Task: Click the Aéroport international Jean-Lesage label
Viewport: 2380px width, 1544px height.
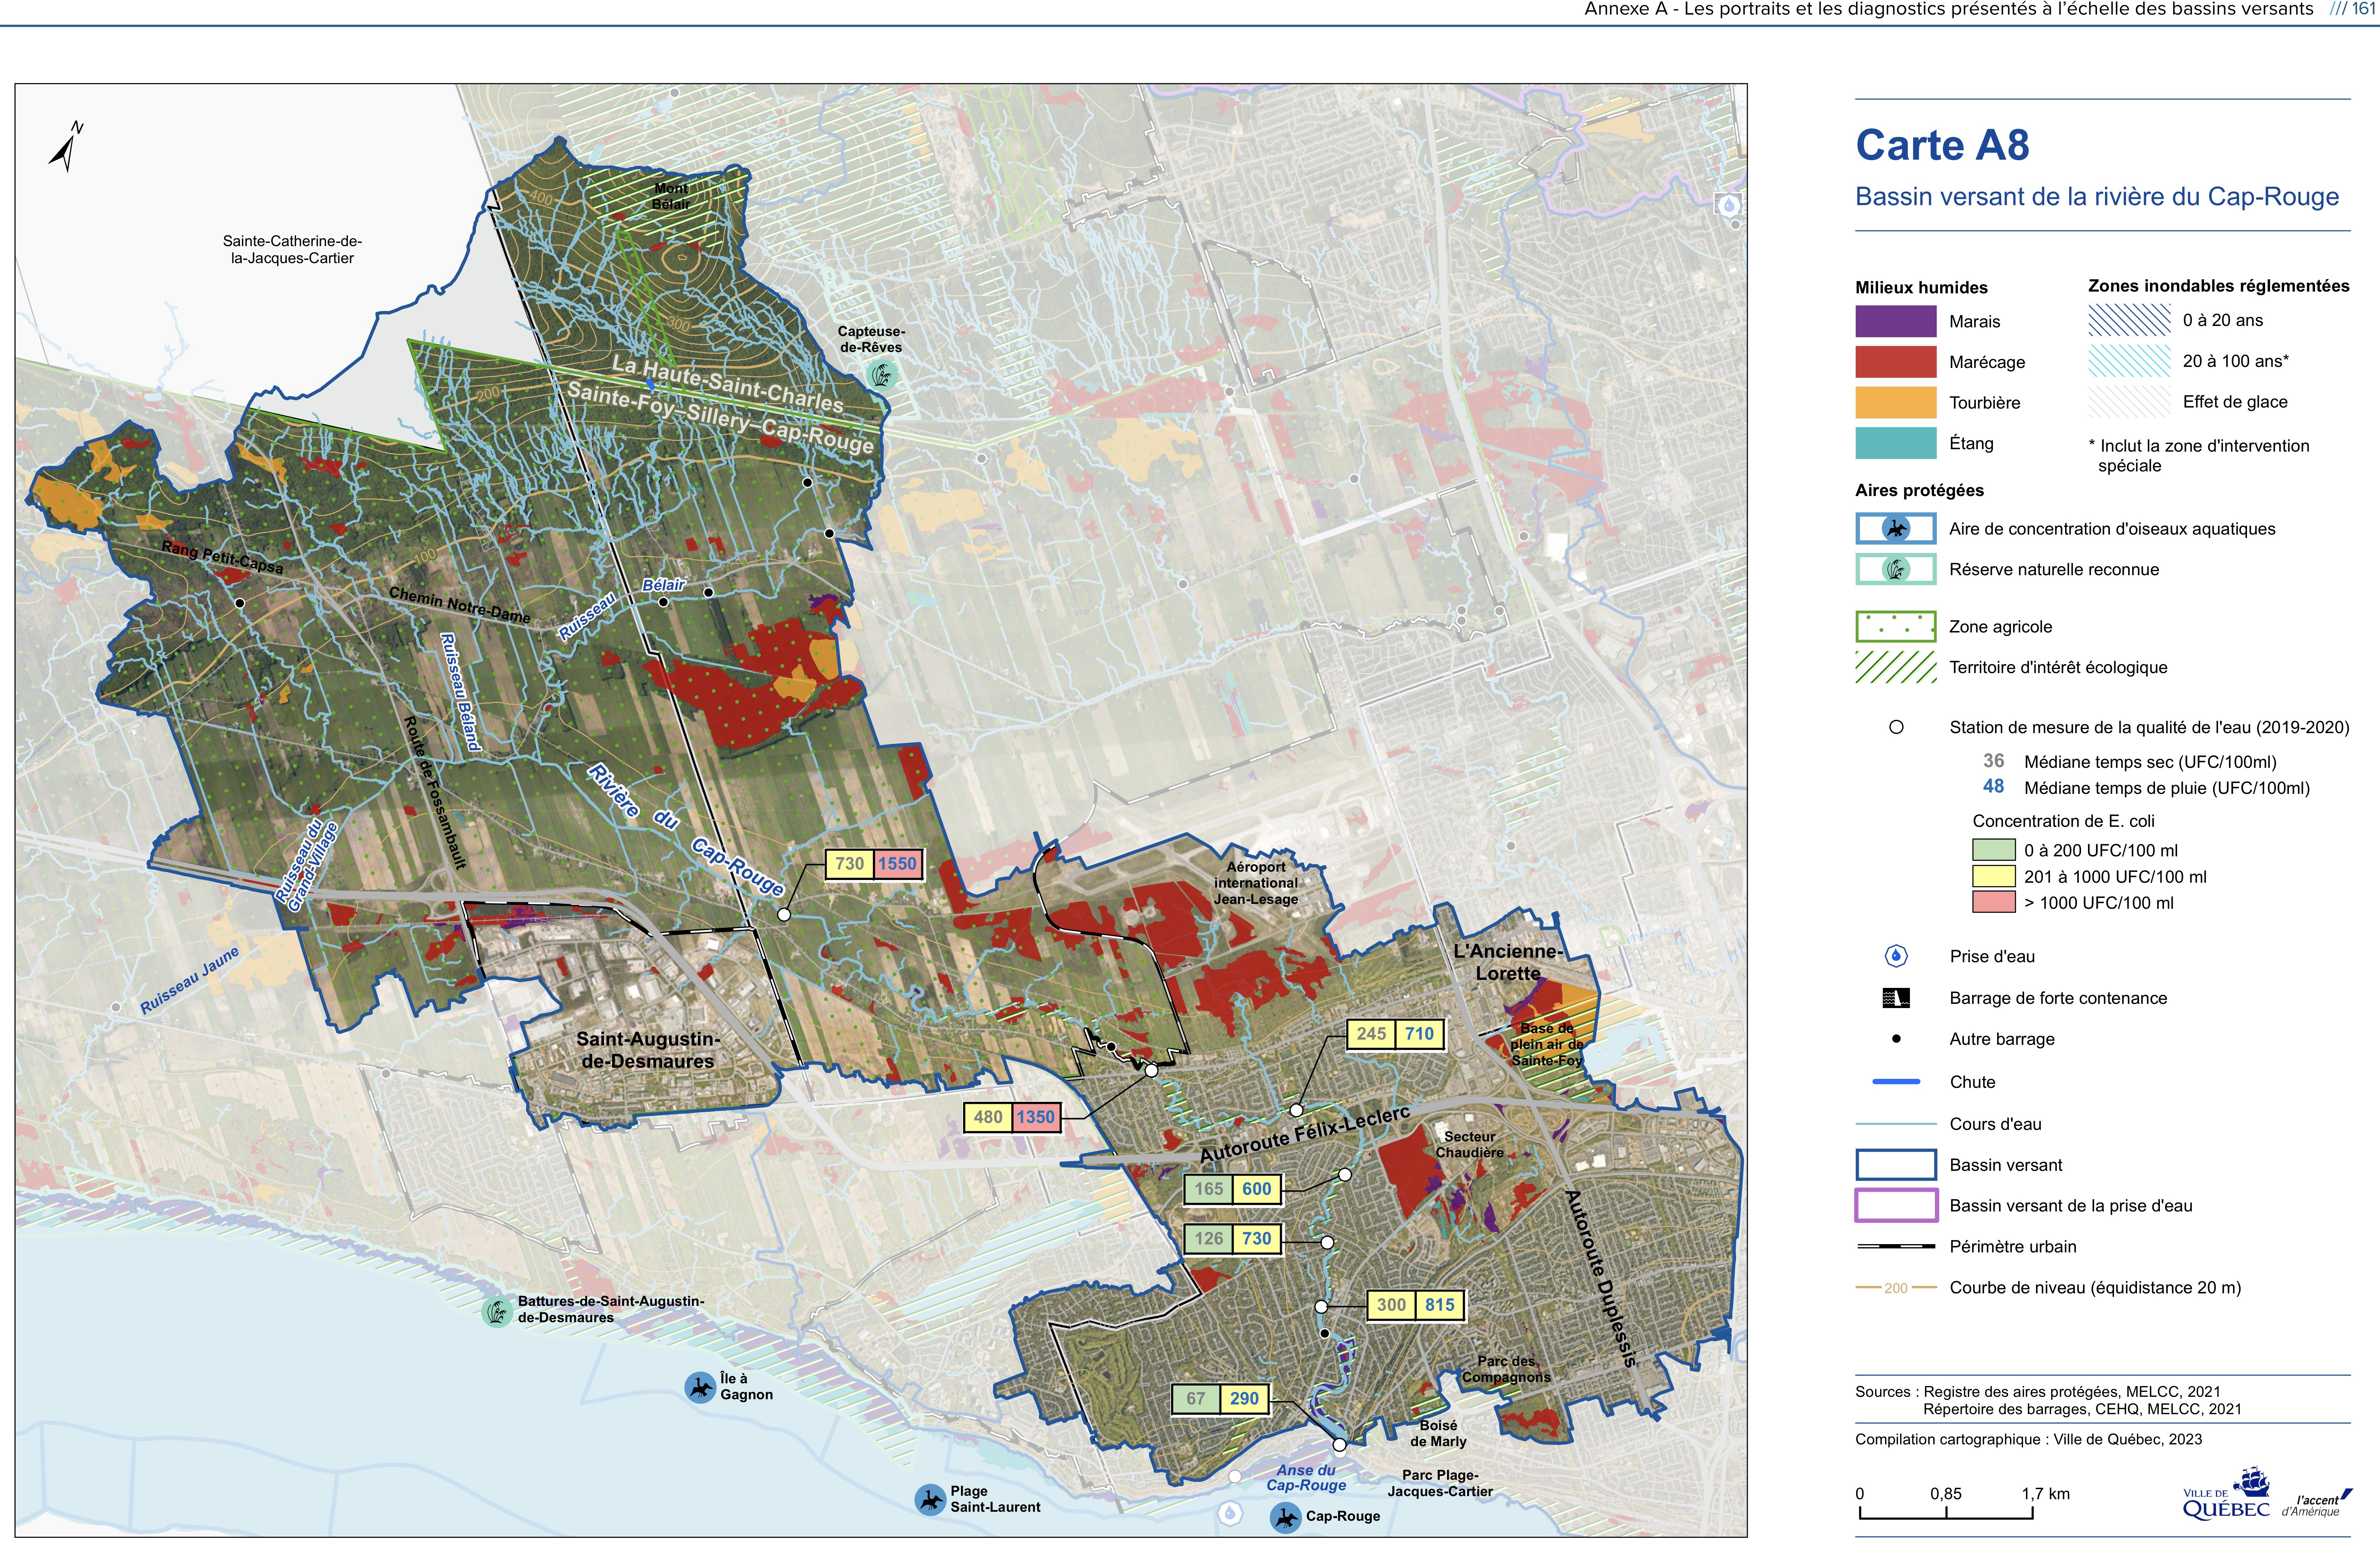Action: (x=1256, y=883)
